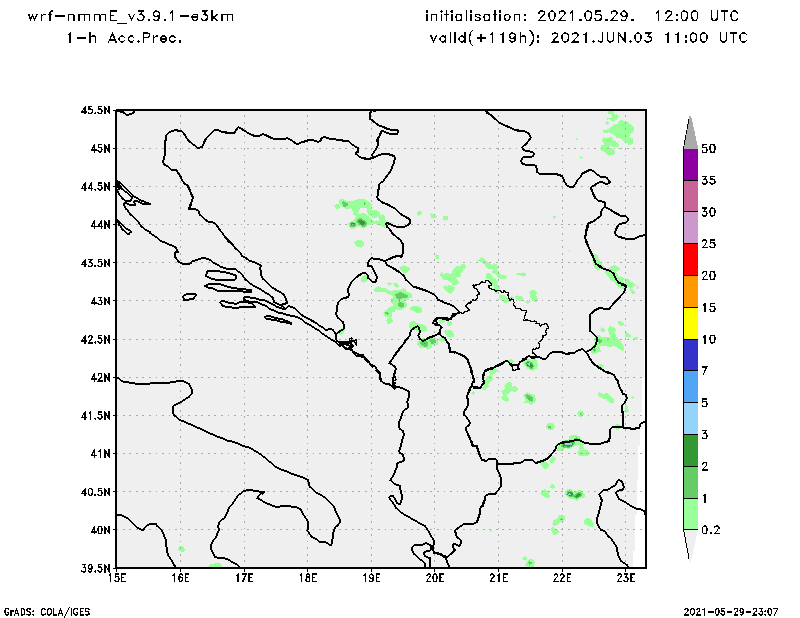This screenshot has height=618, width=800.
Task: Click gray arrow atop the color scale
Action: (x=689, y=132)
